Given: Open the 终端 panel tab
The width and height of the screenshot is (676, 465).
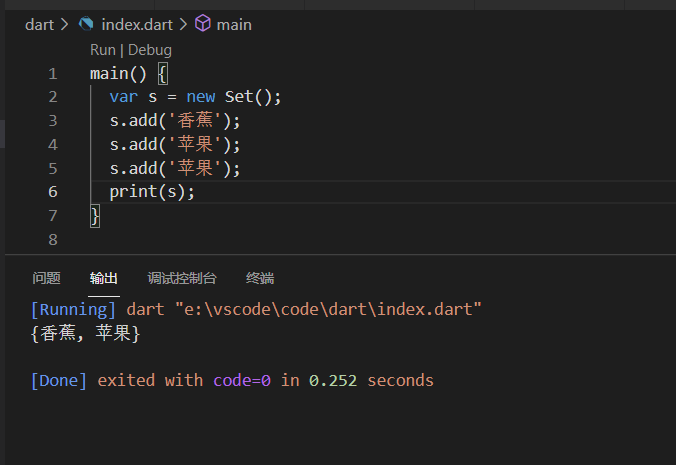Looking at the screenshot, I should [260, 278].
